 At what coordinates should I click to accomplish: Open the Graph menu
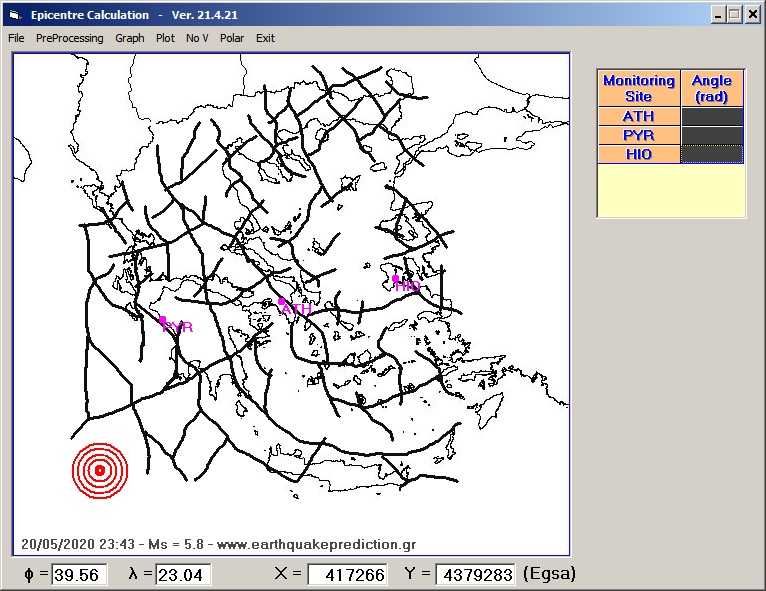click(x=129, y=38)
